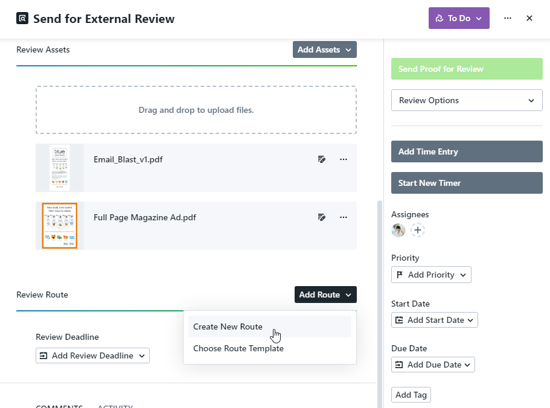The width and height of the screenshot is (550, 408).
Task: Open the Add Due Date dropdown
Action: (x=433, y=364)
